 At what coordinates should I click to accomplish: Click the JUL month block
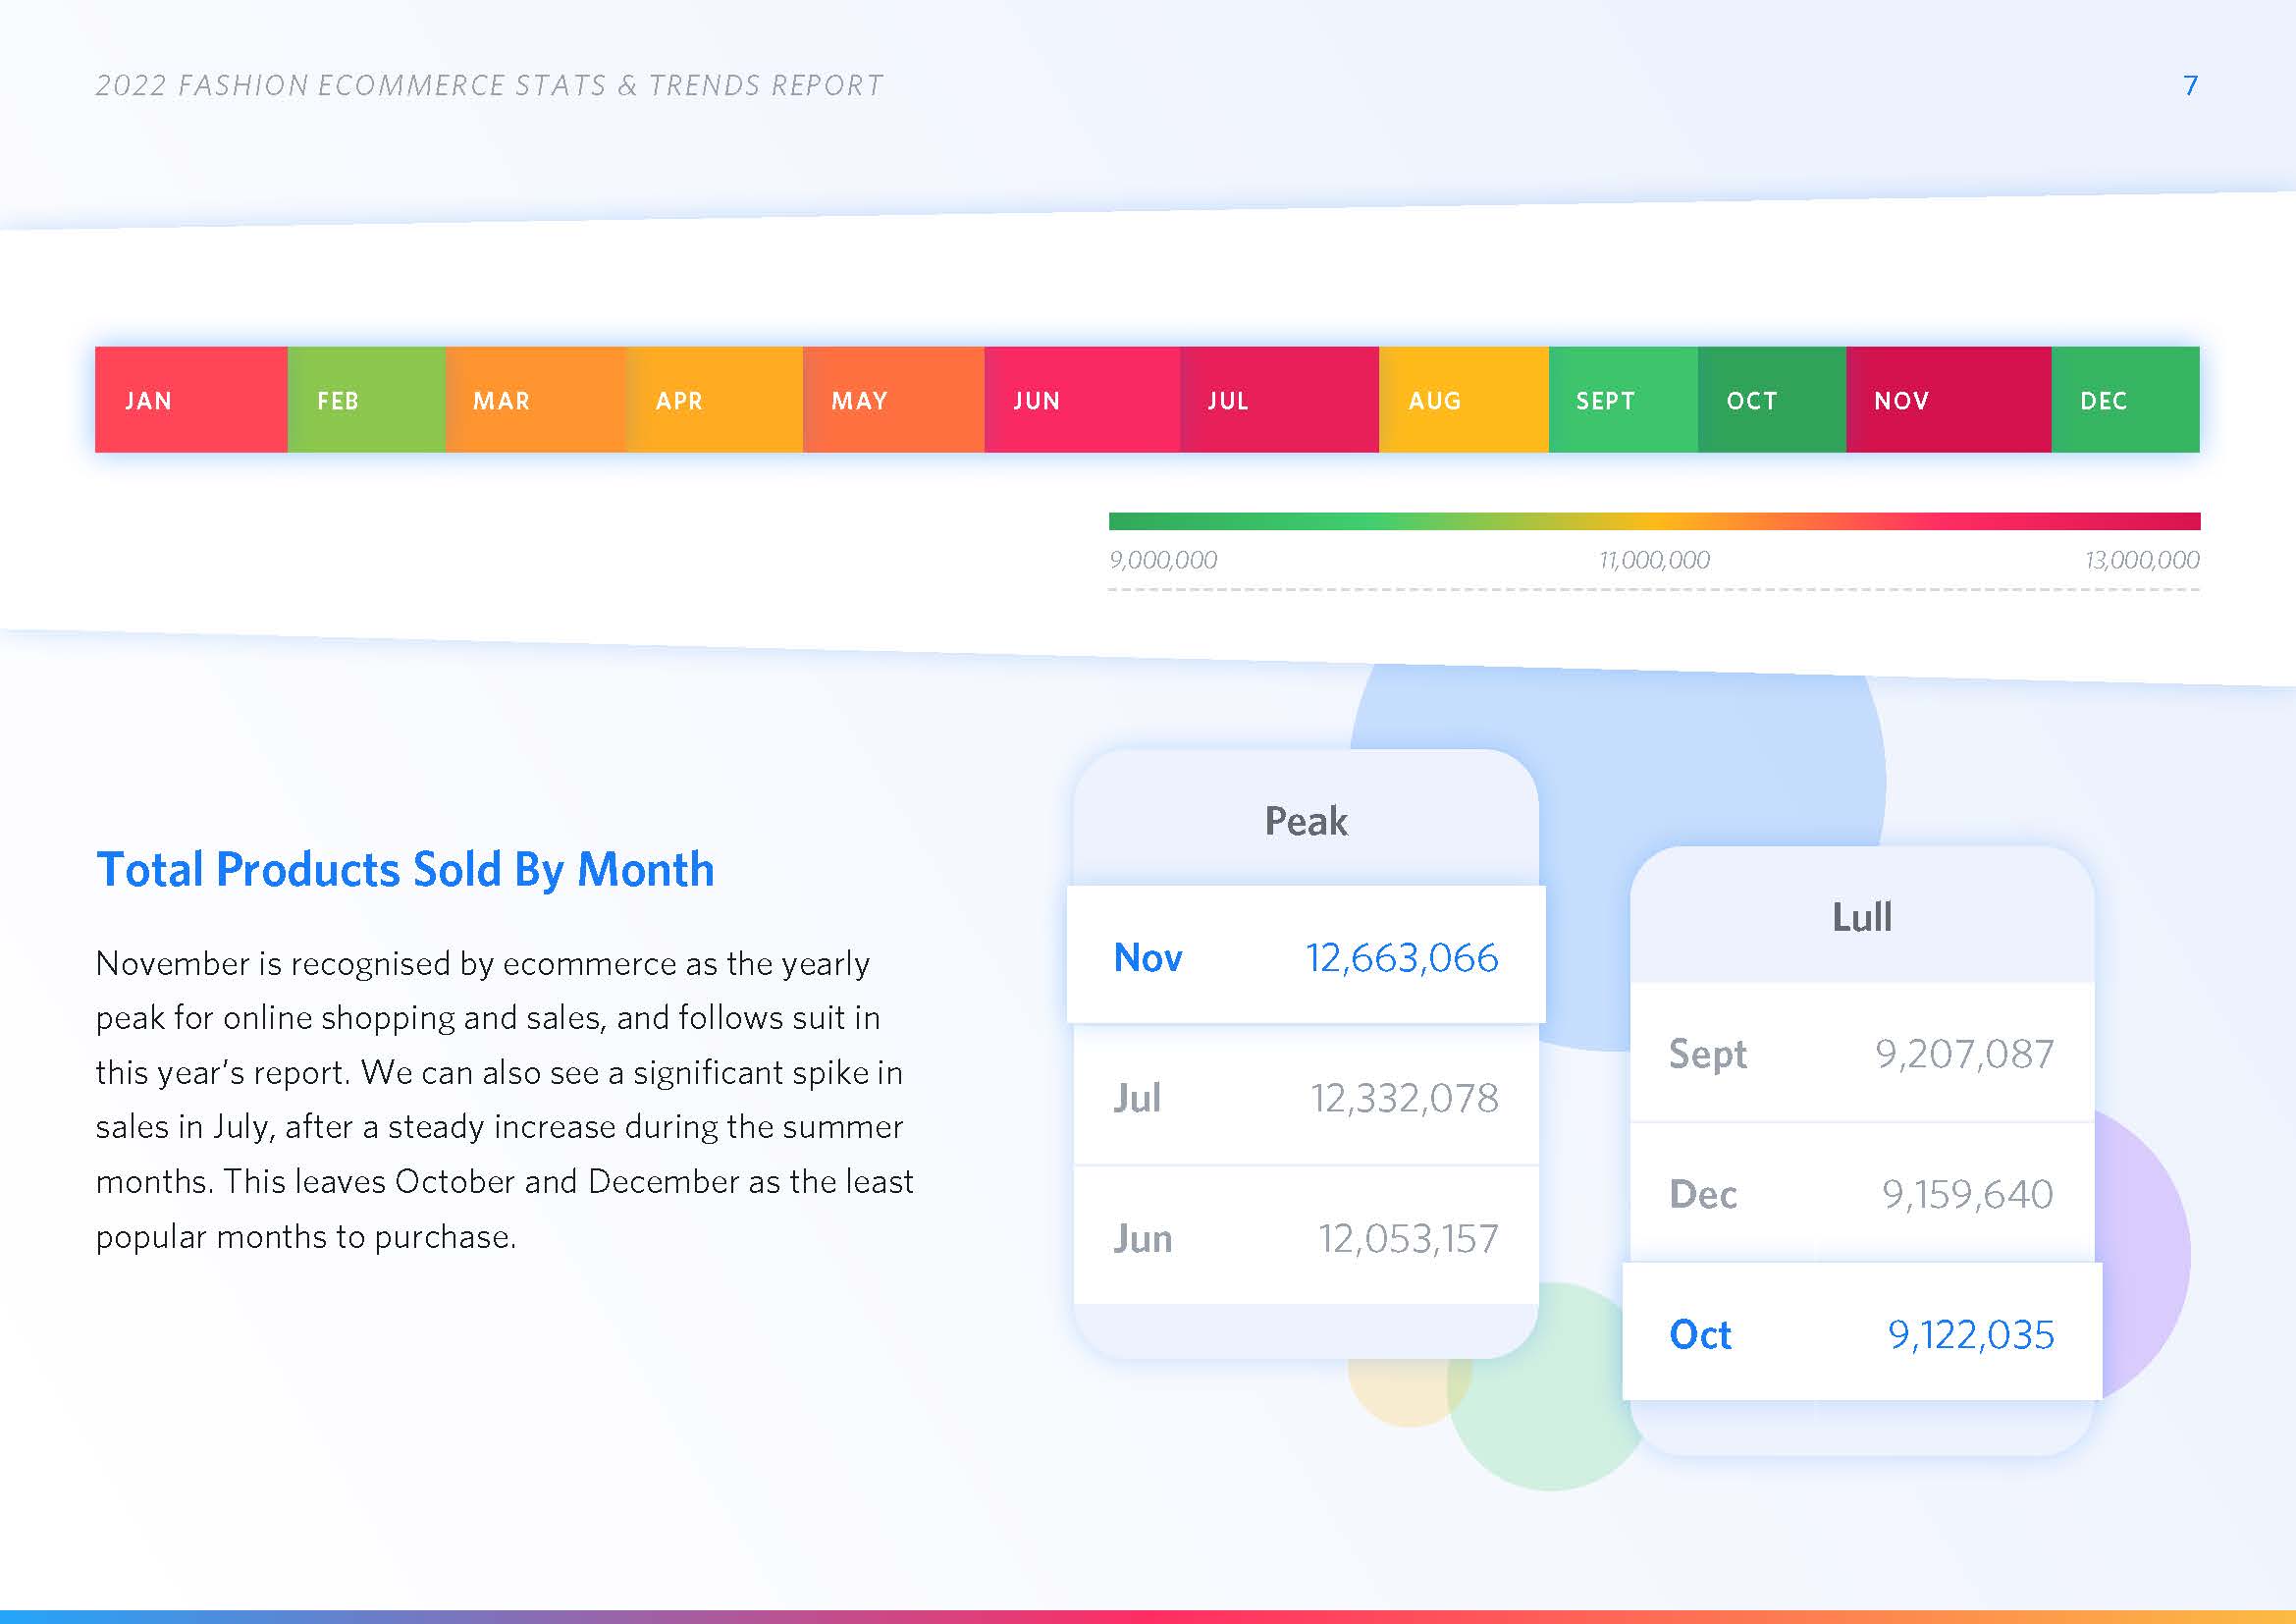1279,400
